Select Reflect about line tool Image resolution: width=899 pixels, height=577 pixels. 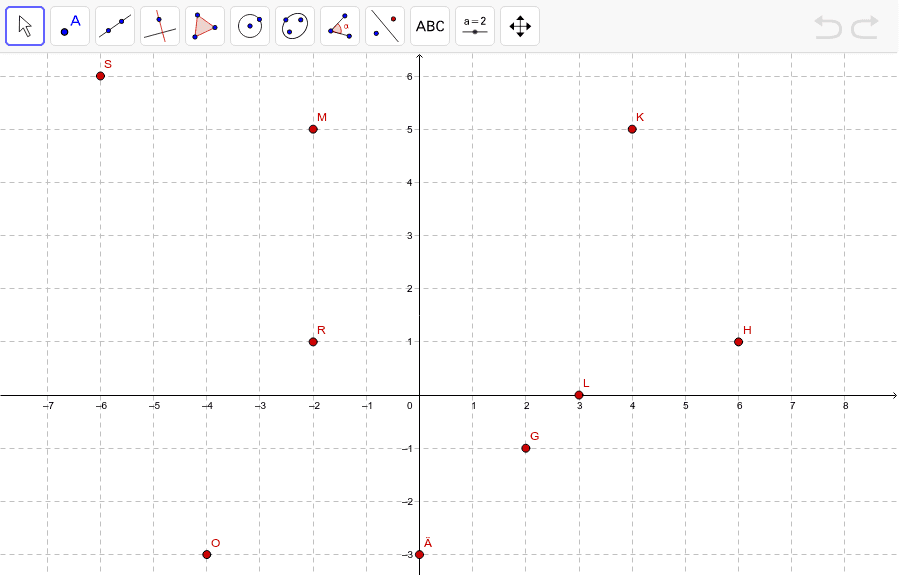(x=385, y=26)
